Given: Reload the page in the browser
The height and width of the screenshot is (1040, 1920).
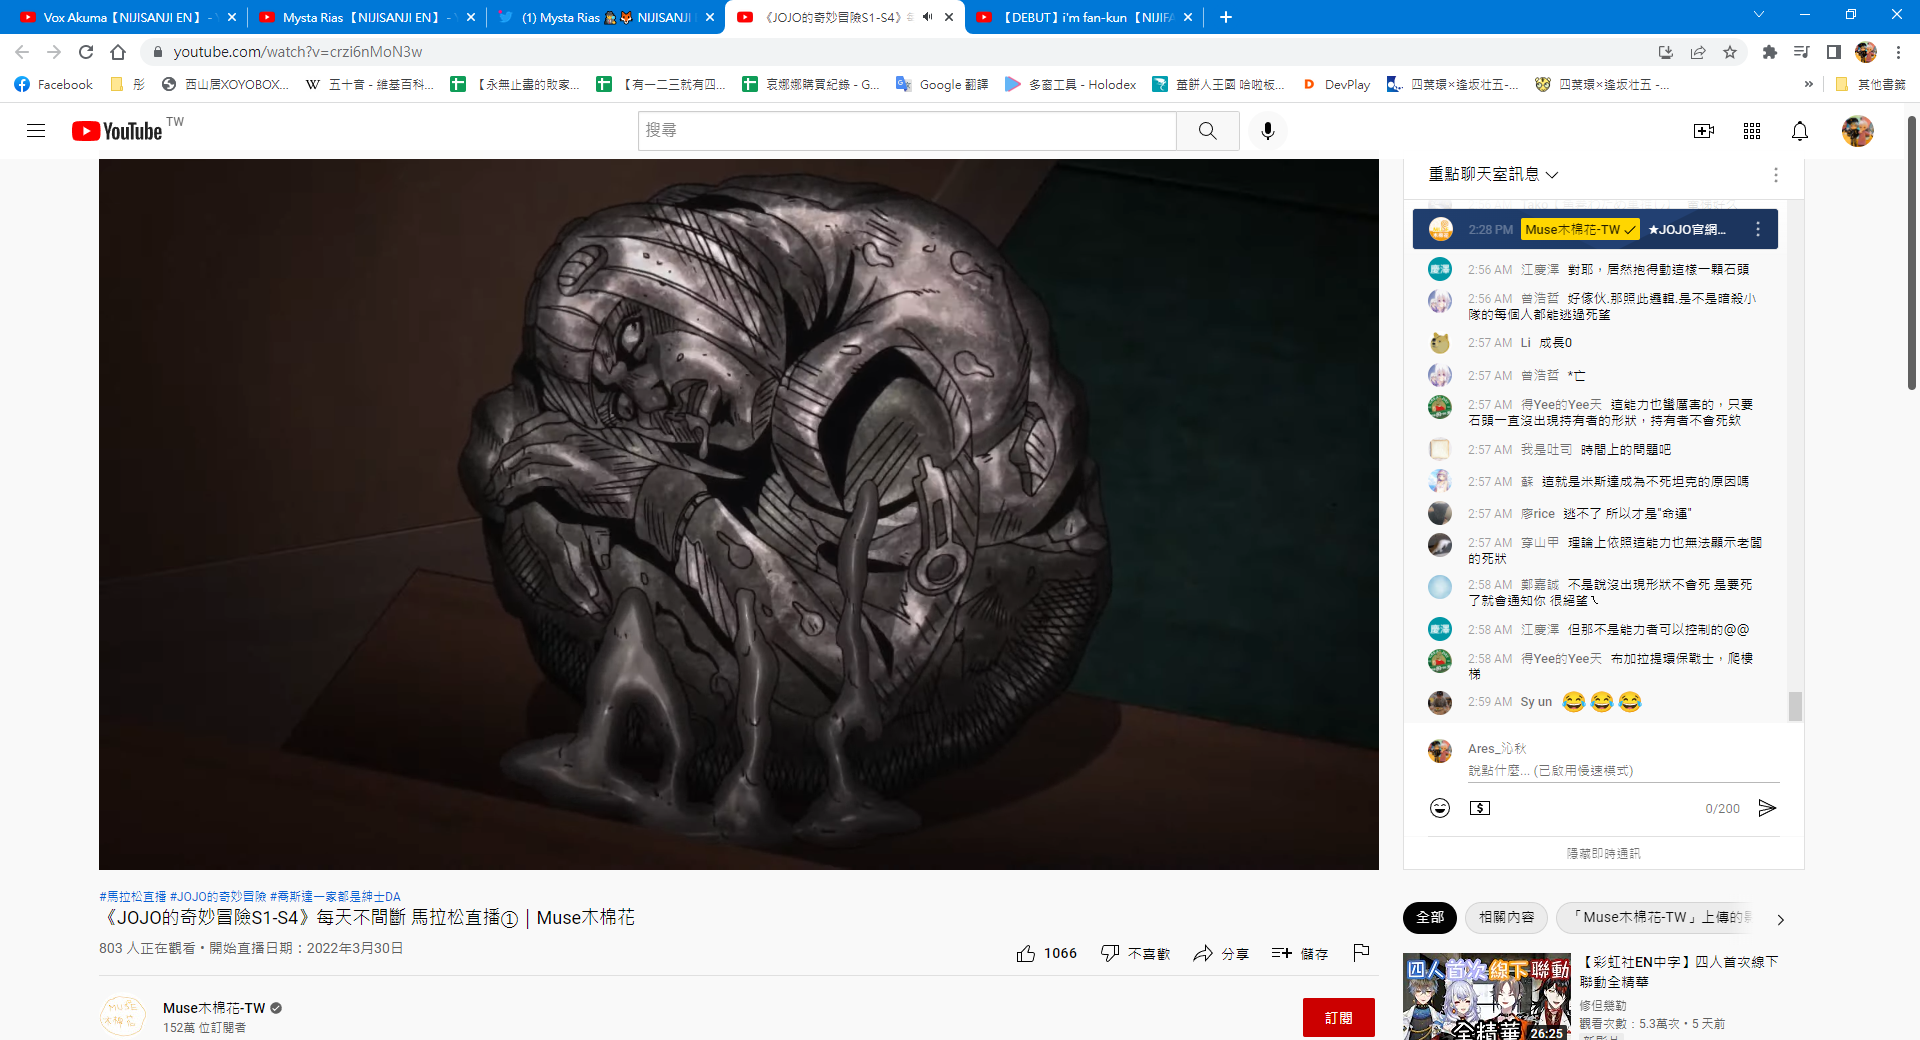Looking at the screenshot, I should [x=86, y=52].
